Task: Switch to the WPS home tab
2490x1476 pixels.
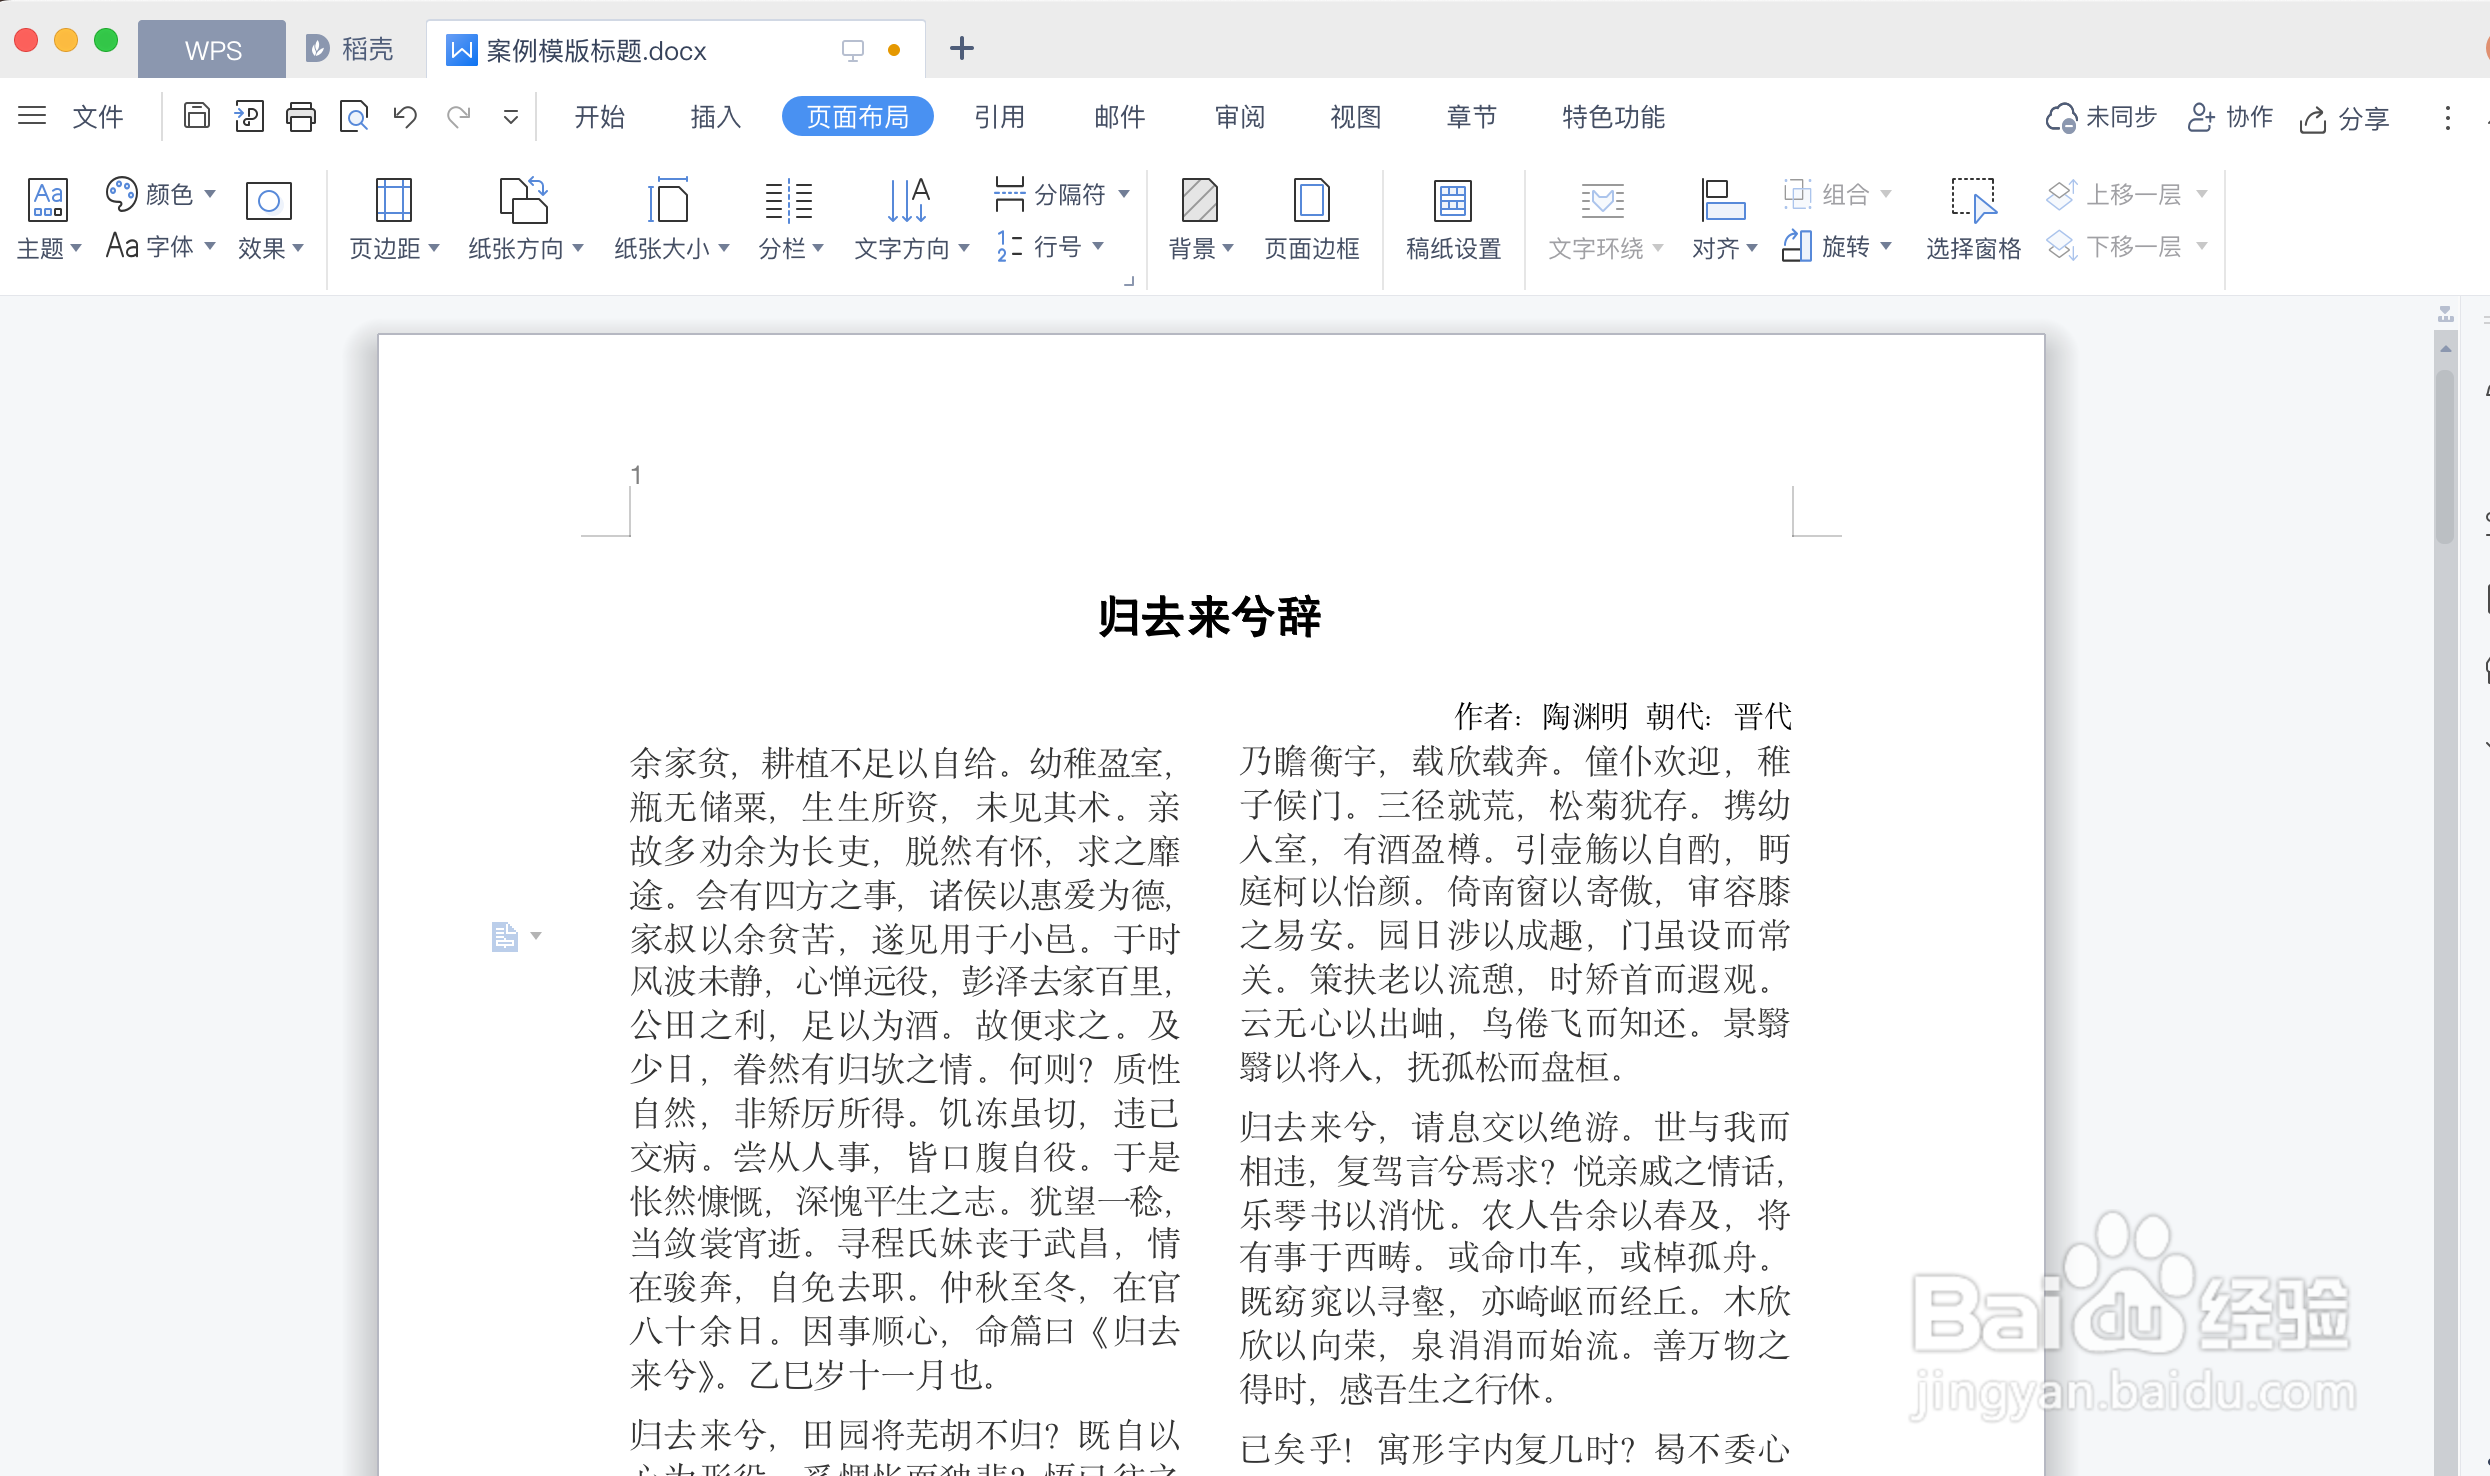Action: click(x=212, y=49)
